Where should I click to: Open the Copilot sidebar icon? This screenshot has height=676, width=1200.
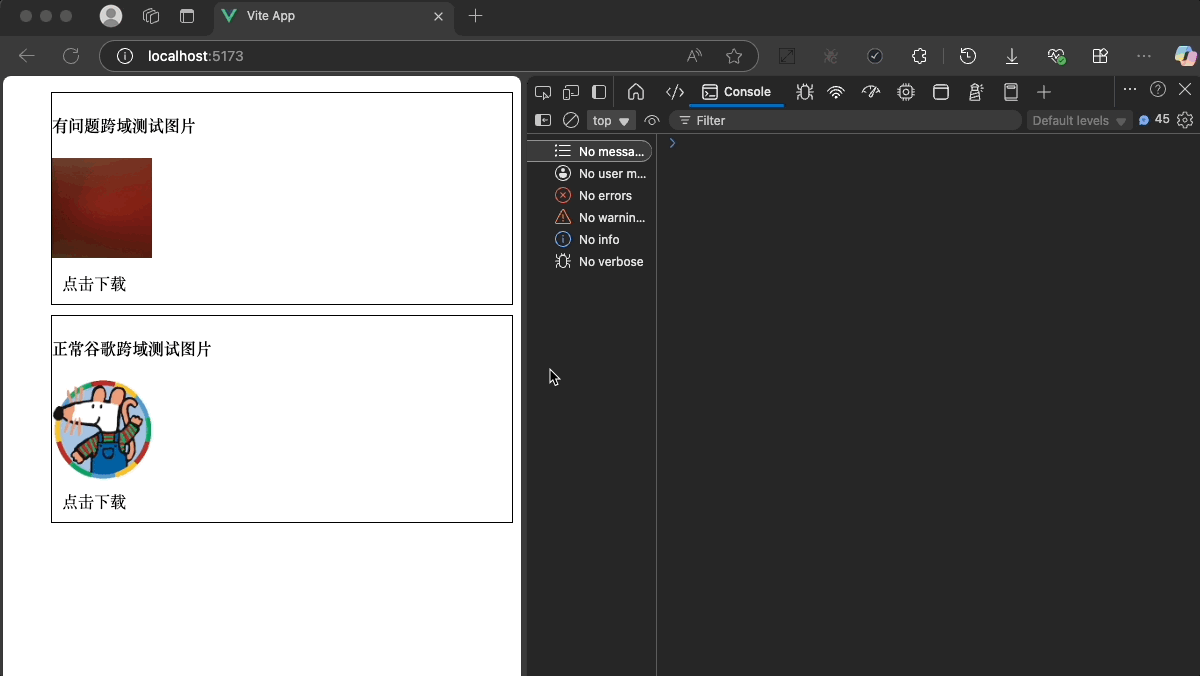click(1185, 56)
